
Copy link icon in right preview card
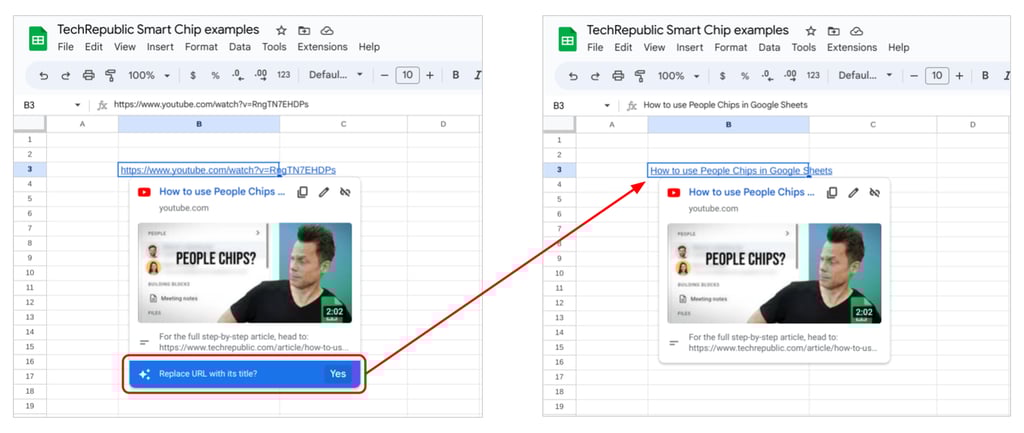pos(832,193)
